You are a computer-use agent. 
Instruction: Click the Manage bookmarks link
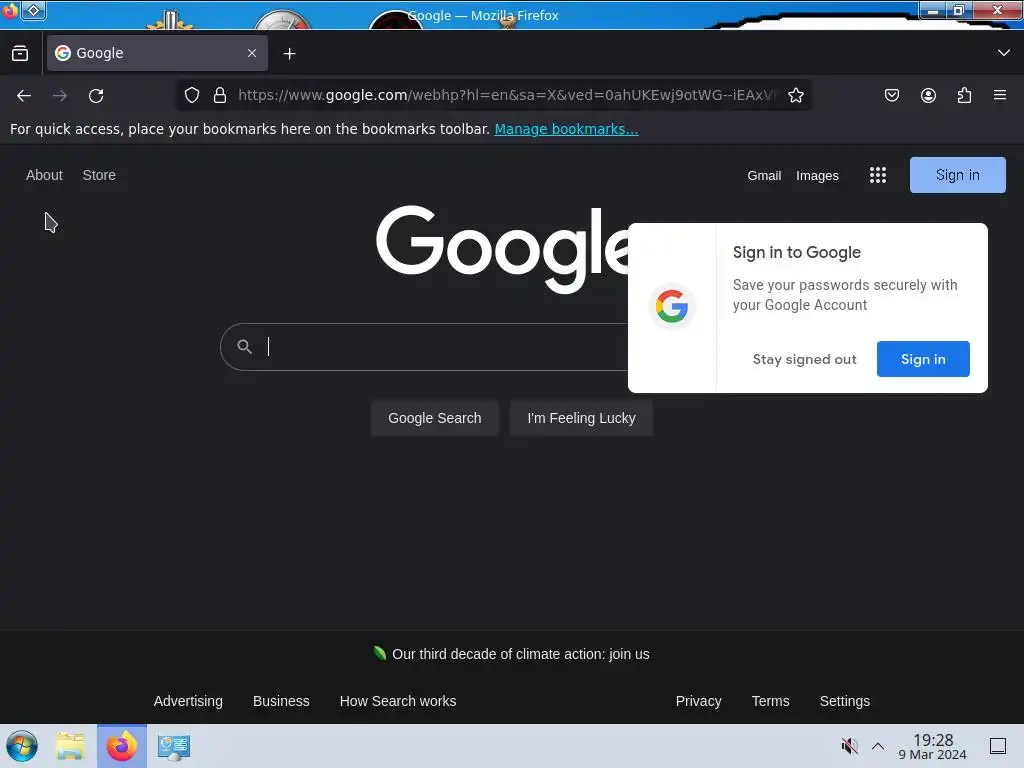(x=566, y=129)
